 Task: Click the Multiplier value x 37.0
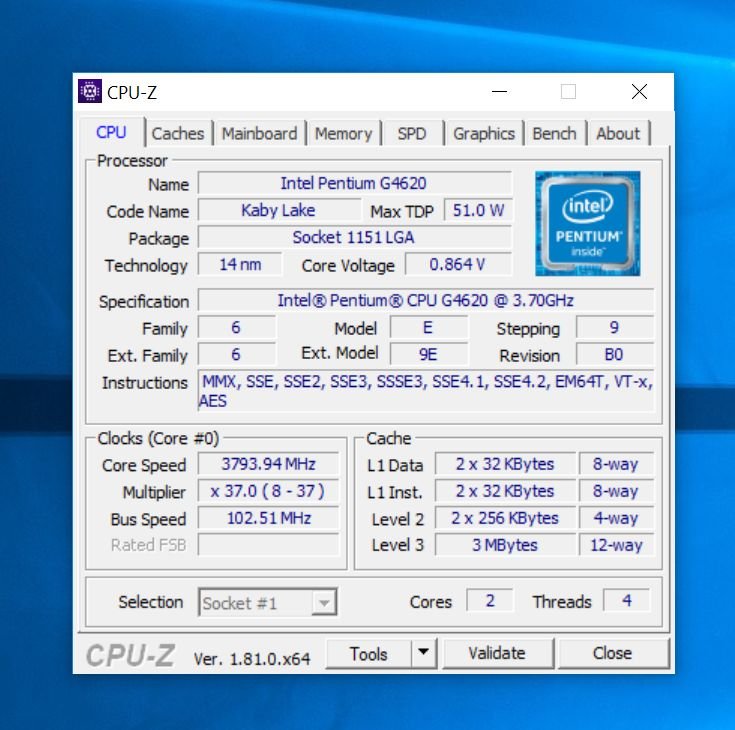269,491
